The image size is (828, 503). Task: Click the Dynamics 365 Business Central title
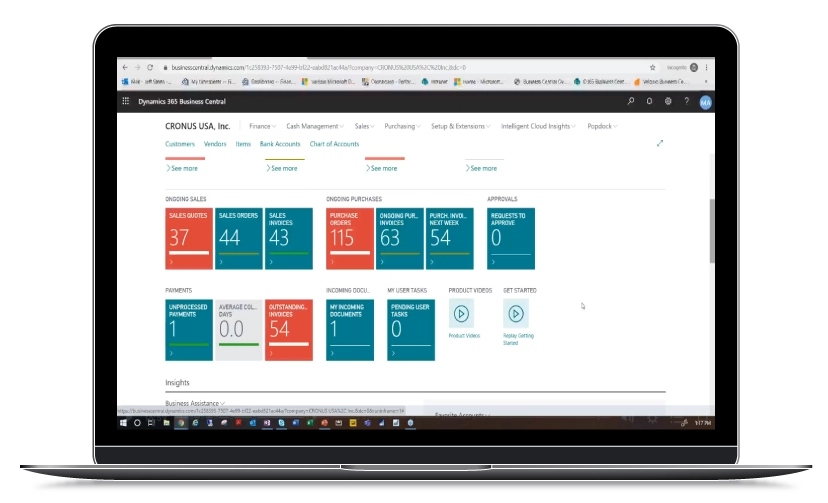coord(182,101)
